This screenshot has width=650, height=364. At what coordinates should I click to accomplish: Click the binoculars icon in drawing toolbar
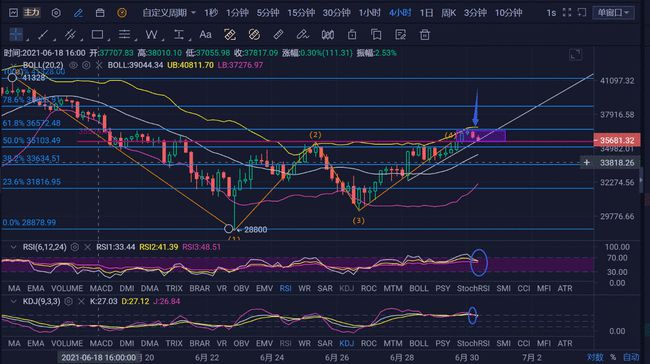(x=327, y=35)
